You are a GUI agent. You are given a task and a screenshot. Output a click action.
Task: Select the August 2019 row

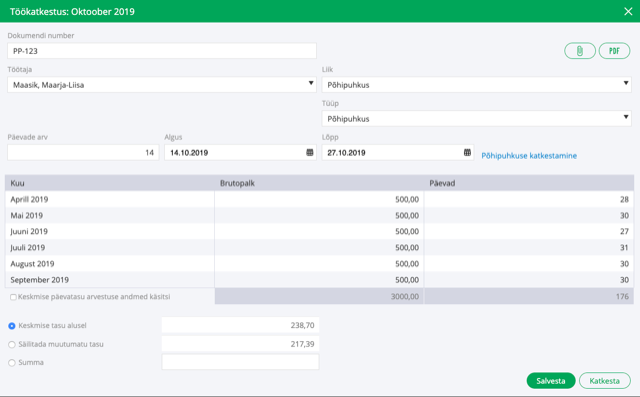coord(319,264)
